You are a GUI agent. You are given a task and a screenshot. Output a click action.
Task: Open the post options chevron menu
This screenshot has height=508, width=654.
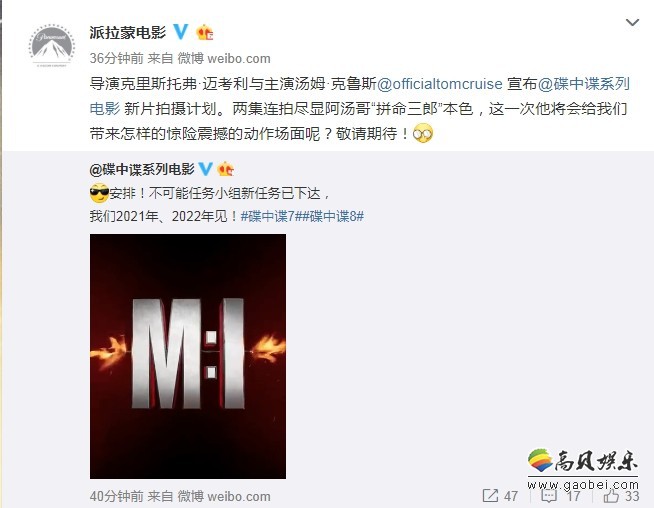coord(632,23)
